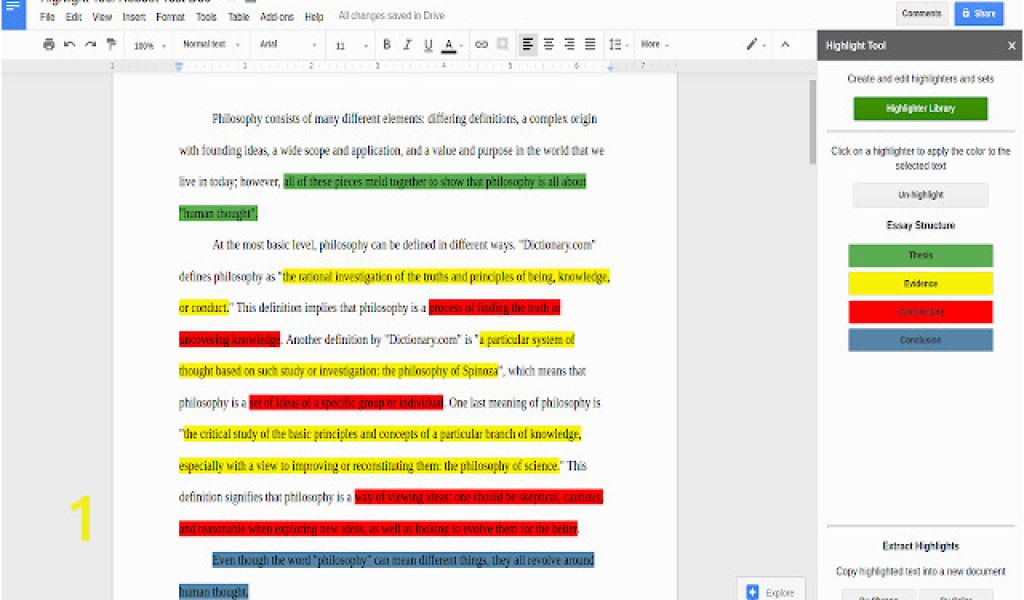Open the Insert menu
Screen dimensions: 1024x600
pos(134,17)
